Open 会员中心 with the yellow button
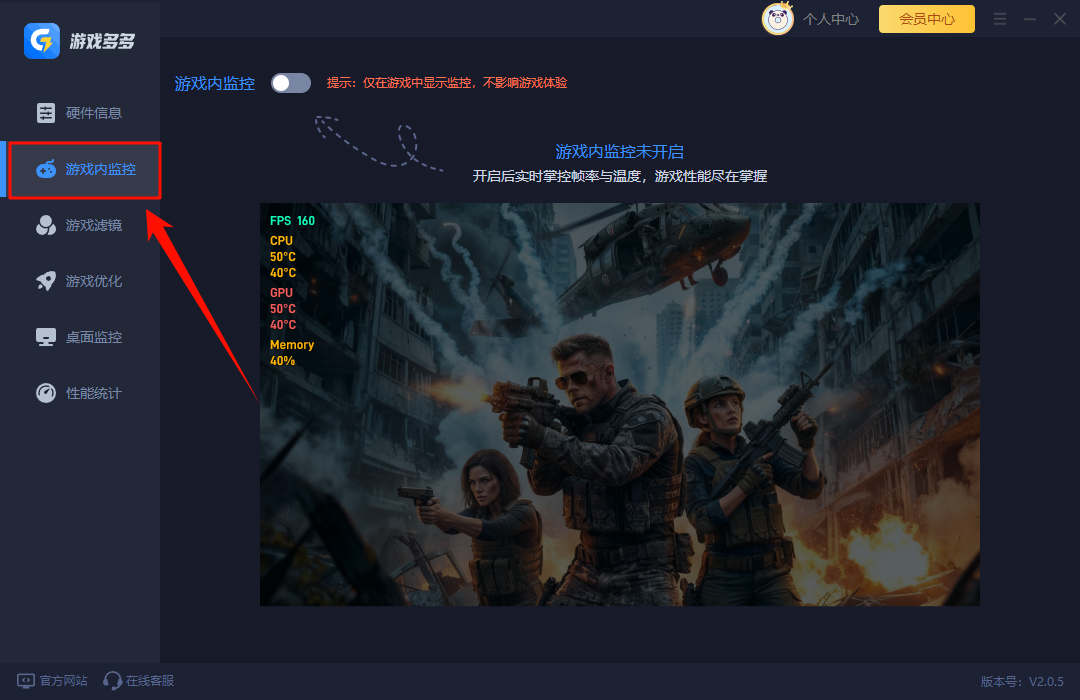Screen dimensions: 1080x700 point(926,18)
